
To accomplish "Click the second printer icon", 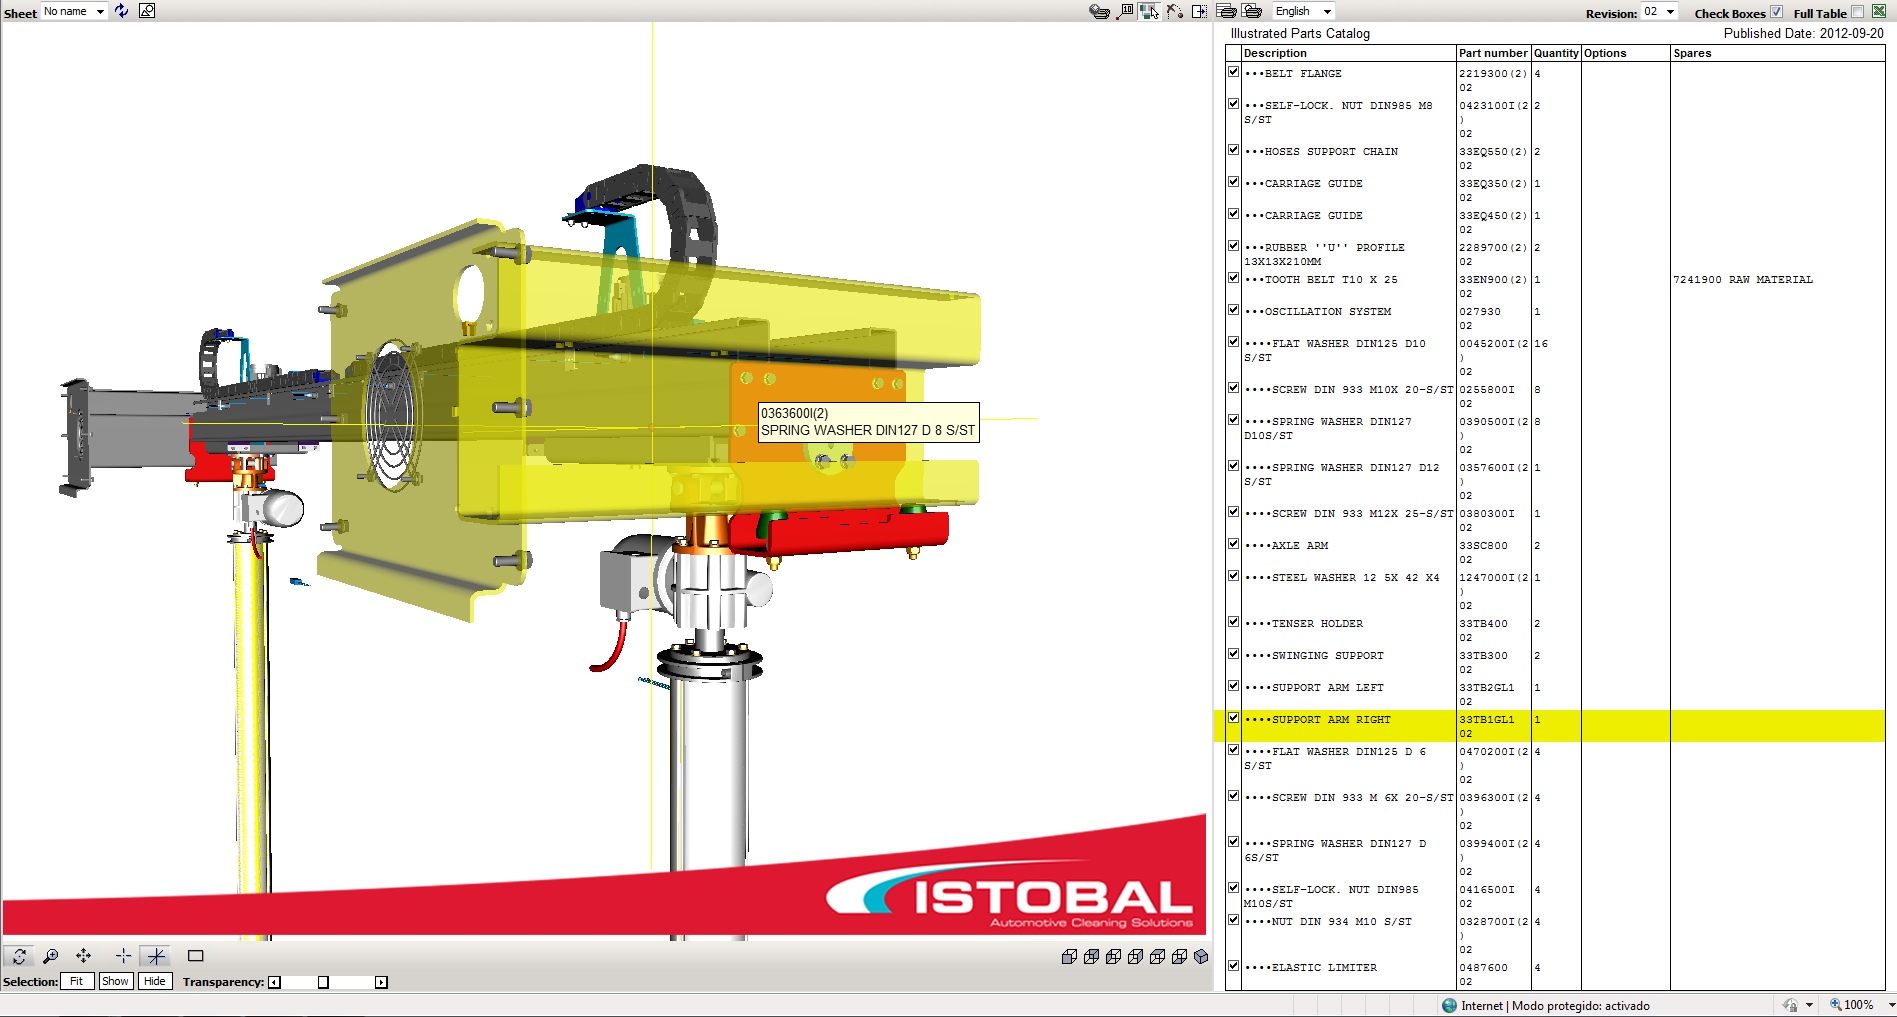I will [x=1252, y=11].
